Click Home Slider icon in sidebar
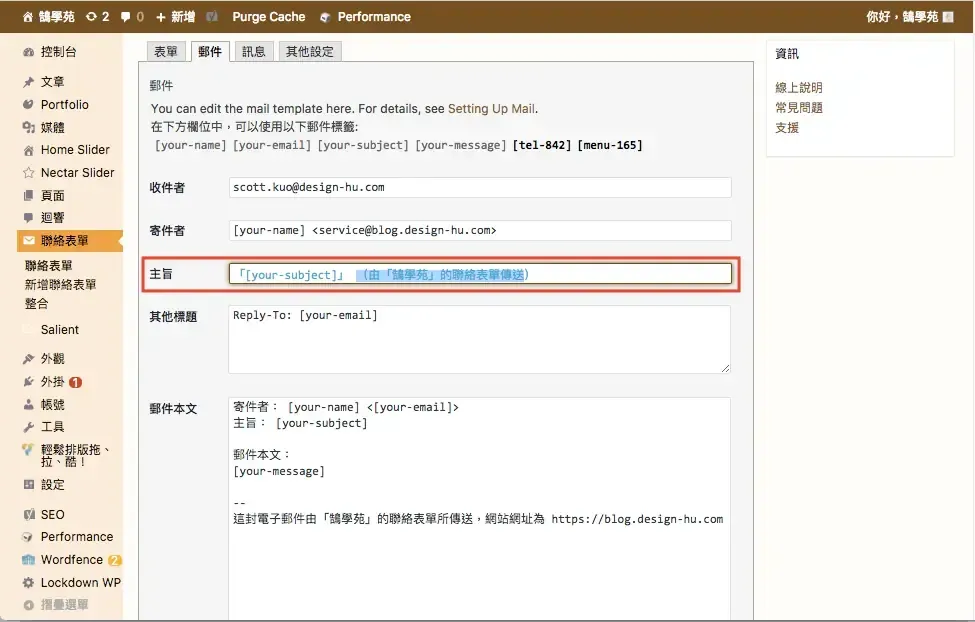The image size is (975, 622). pyautogui.click(x=29, y=150)
